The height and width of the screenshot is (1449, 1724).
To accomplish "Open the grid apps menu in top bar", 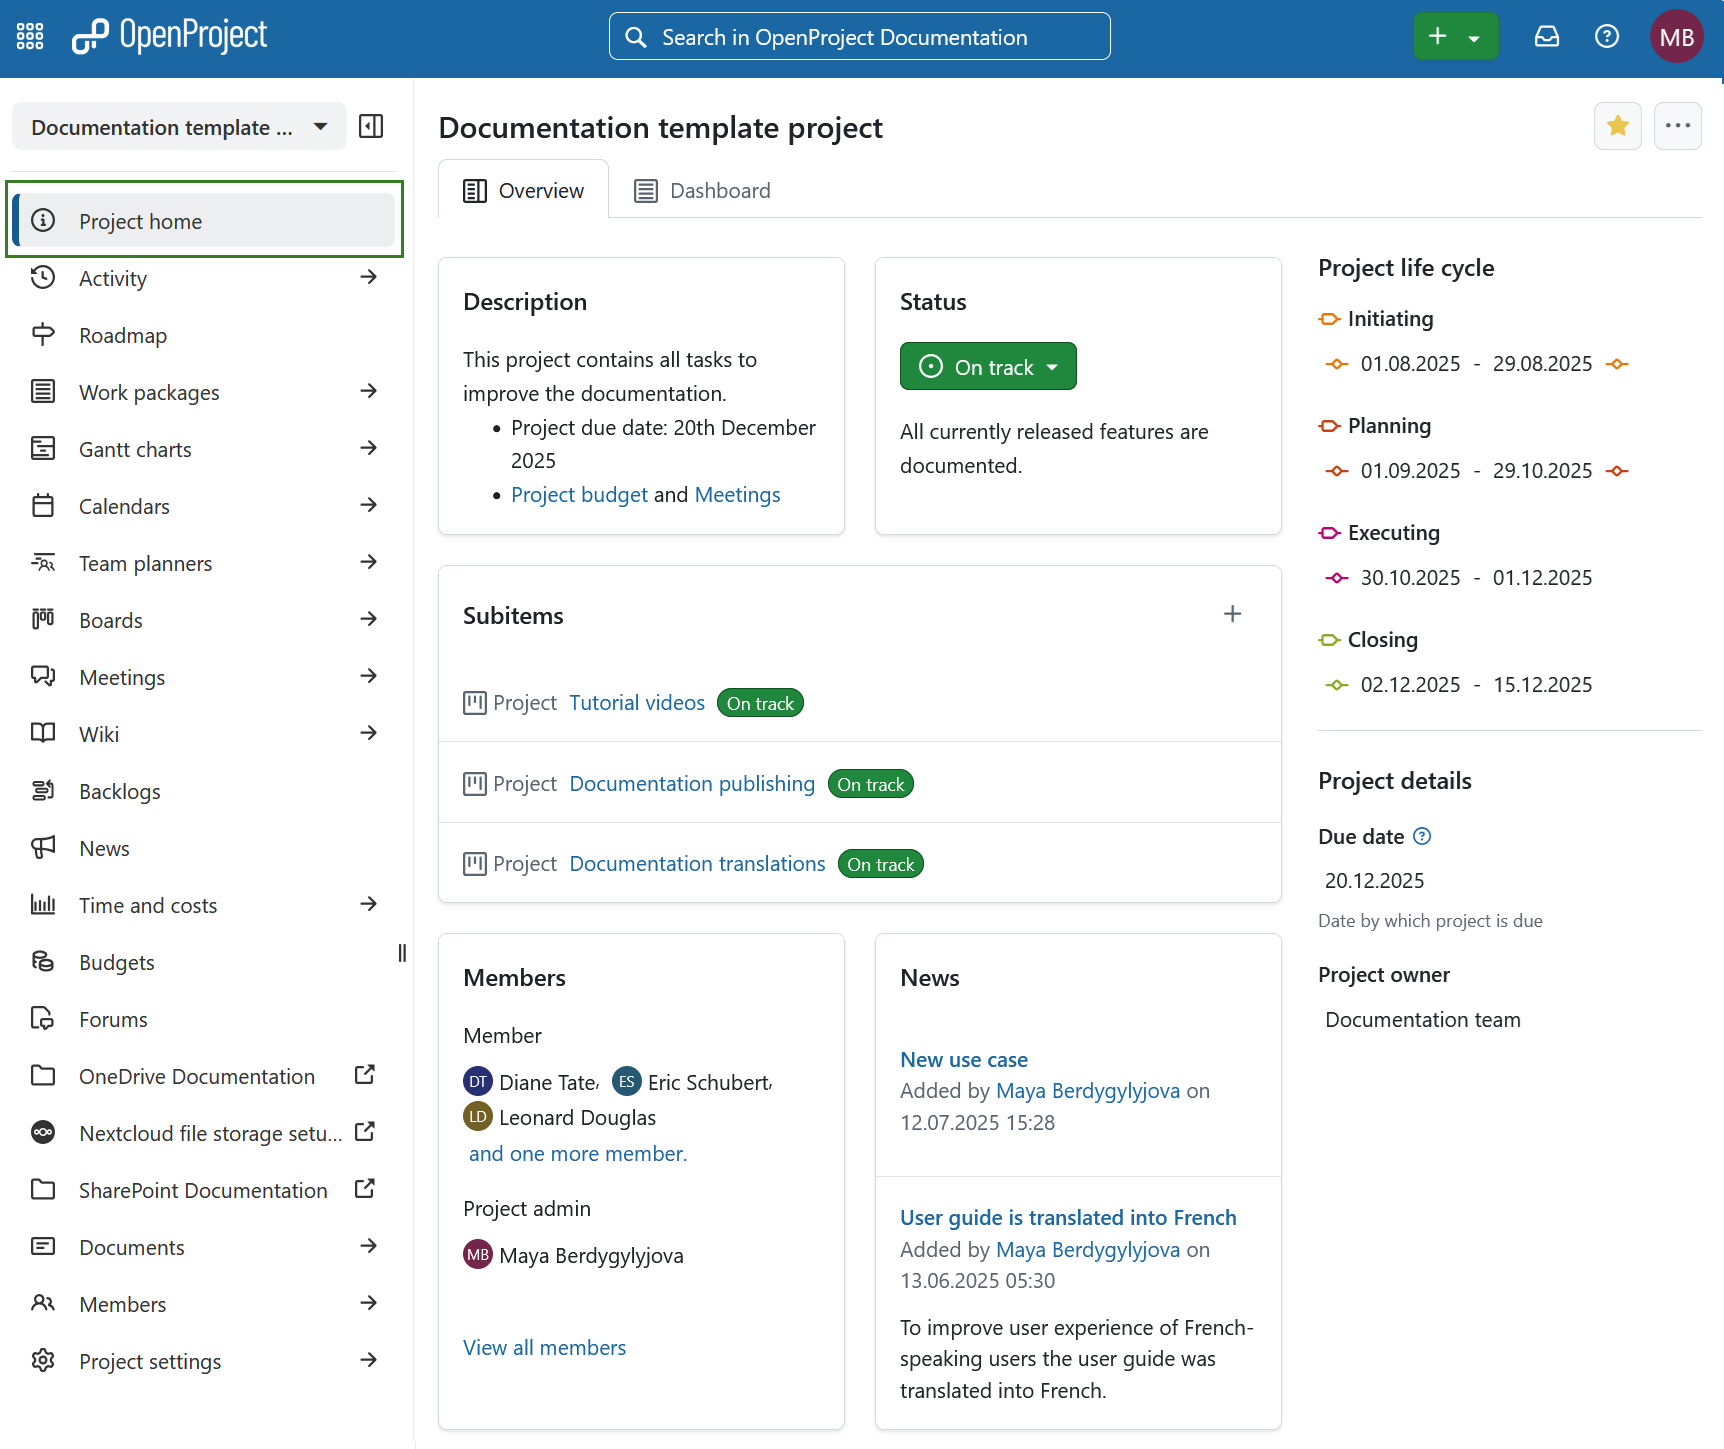I will pos(29,36).
